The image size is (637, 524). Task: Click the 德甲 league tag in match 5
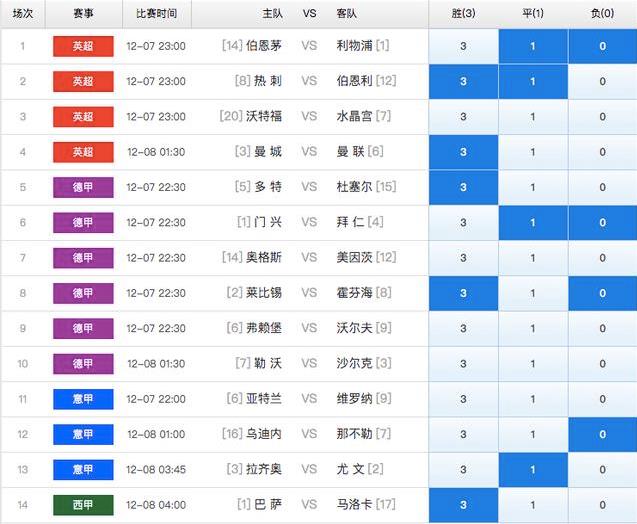[83, 188]
